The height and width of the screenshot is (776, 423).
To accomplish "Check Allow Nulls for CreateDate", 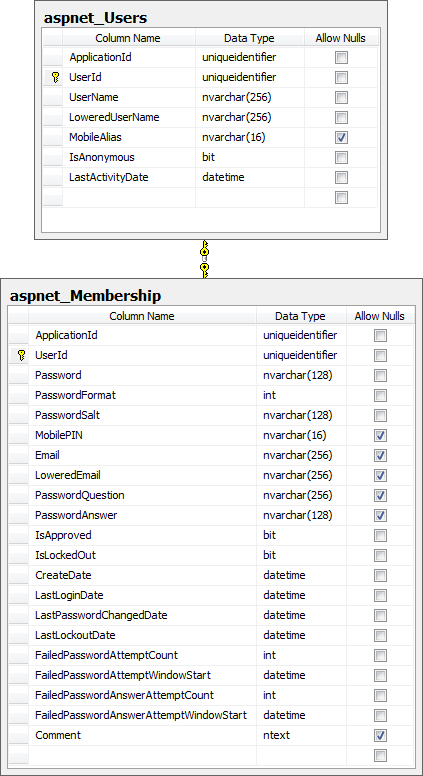I will click(380, 576).
